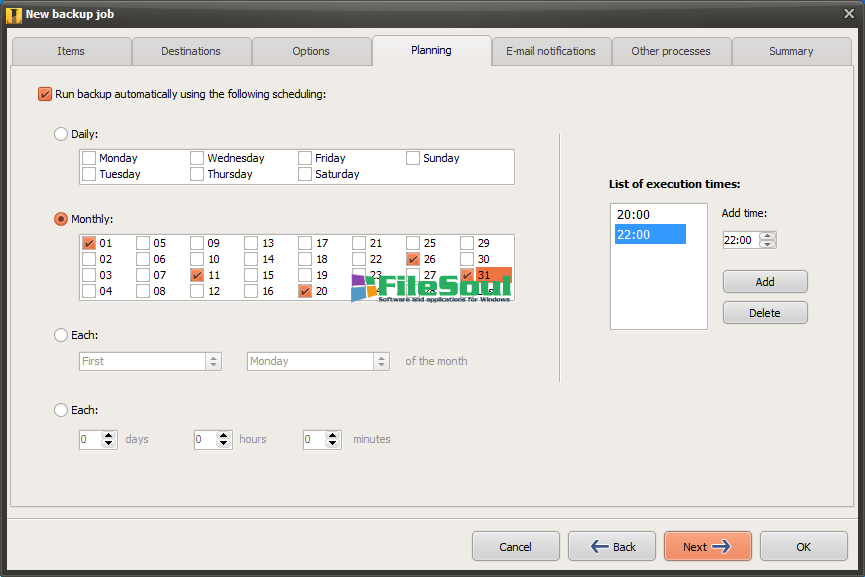
Task: Open the First ordinal dropdown
Action: pyautogui.click(x=213, y=361)
